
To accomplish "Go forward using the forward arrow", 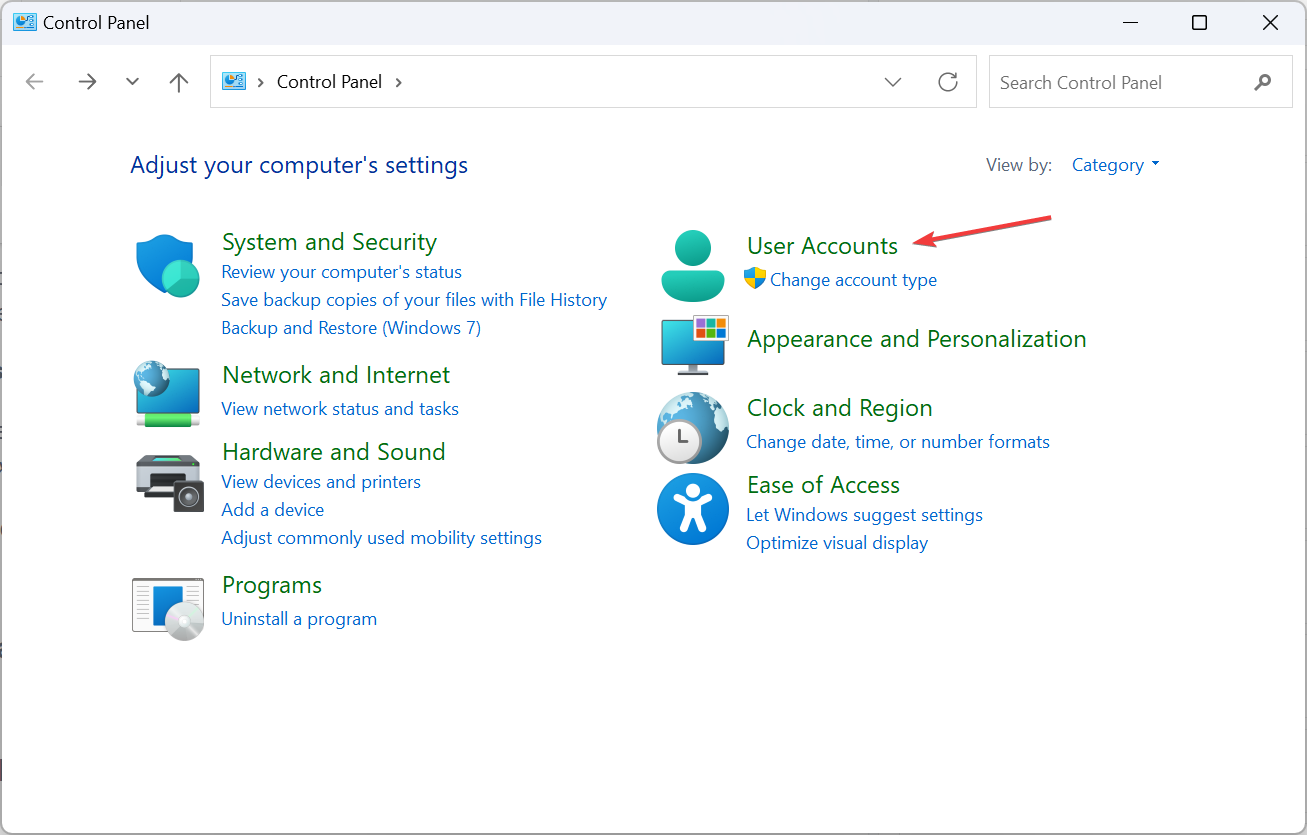I will (87, 82).
